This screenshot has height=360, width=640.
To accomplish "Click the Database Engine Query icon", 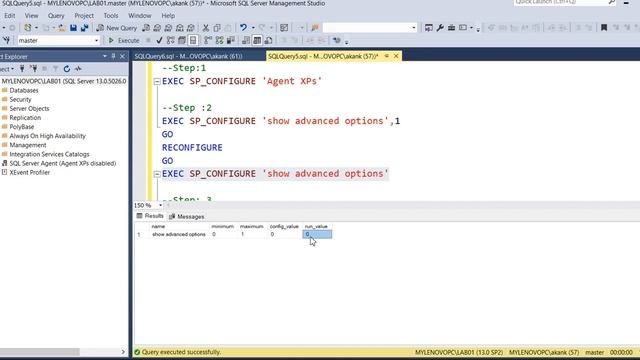I will coord(146,28).
